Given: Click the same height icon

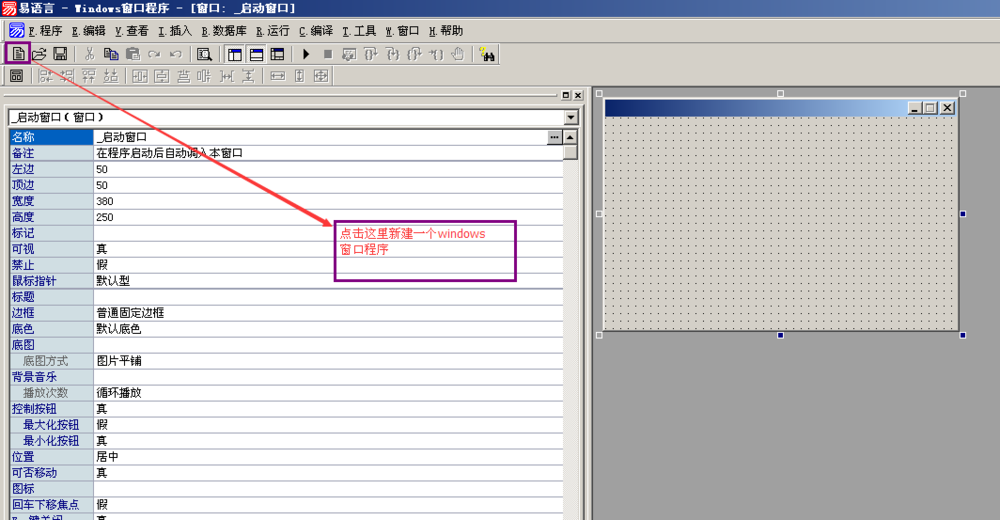Looking at the screenshot, I should click(300, 76).
